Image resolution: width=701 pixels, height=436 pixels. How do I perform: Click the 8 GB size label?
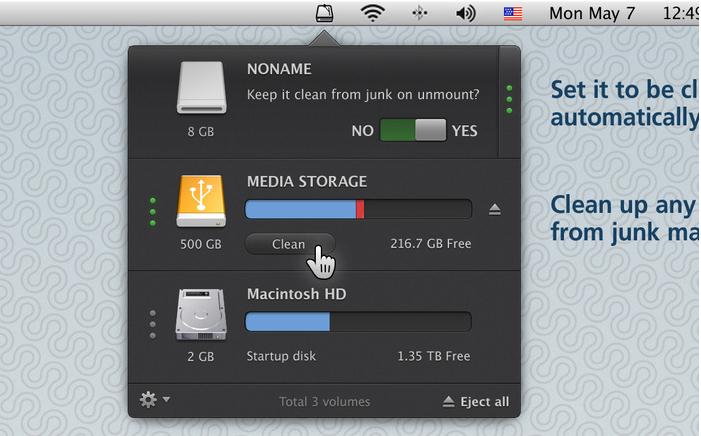(201, 131)
